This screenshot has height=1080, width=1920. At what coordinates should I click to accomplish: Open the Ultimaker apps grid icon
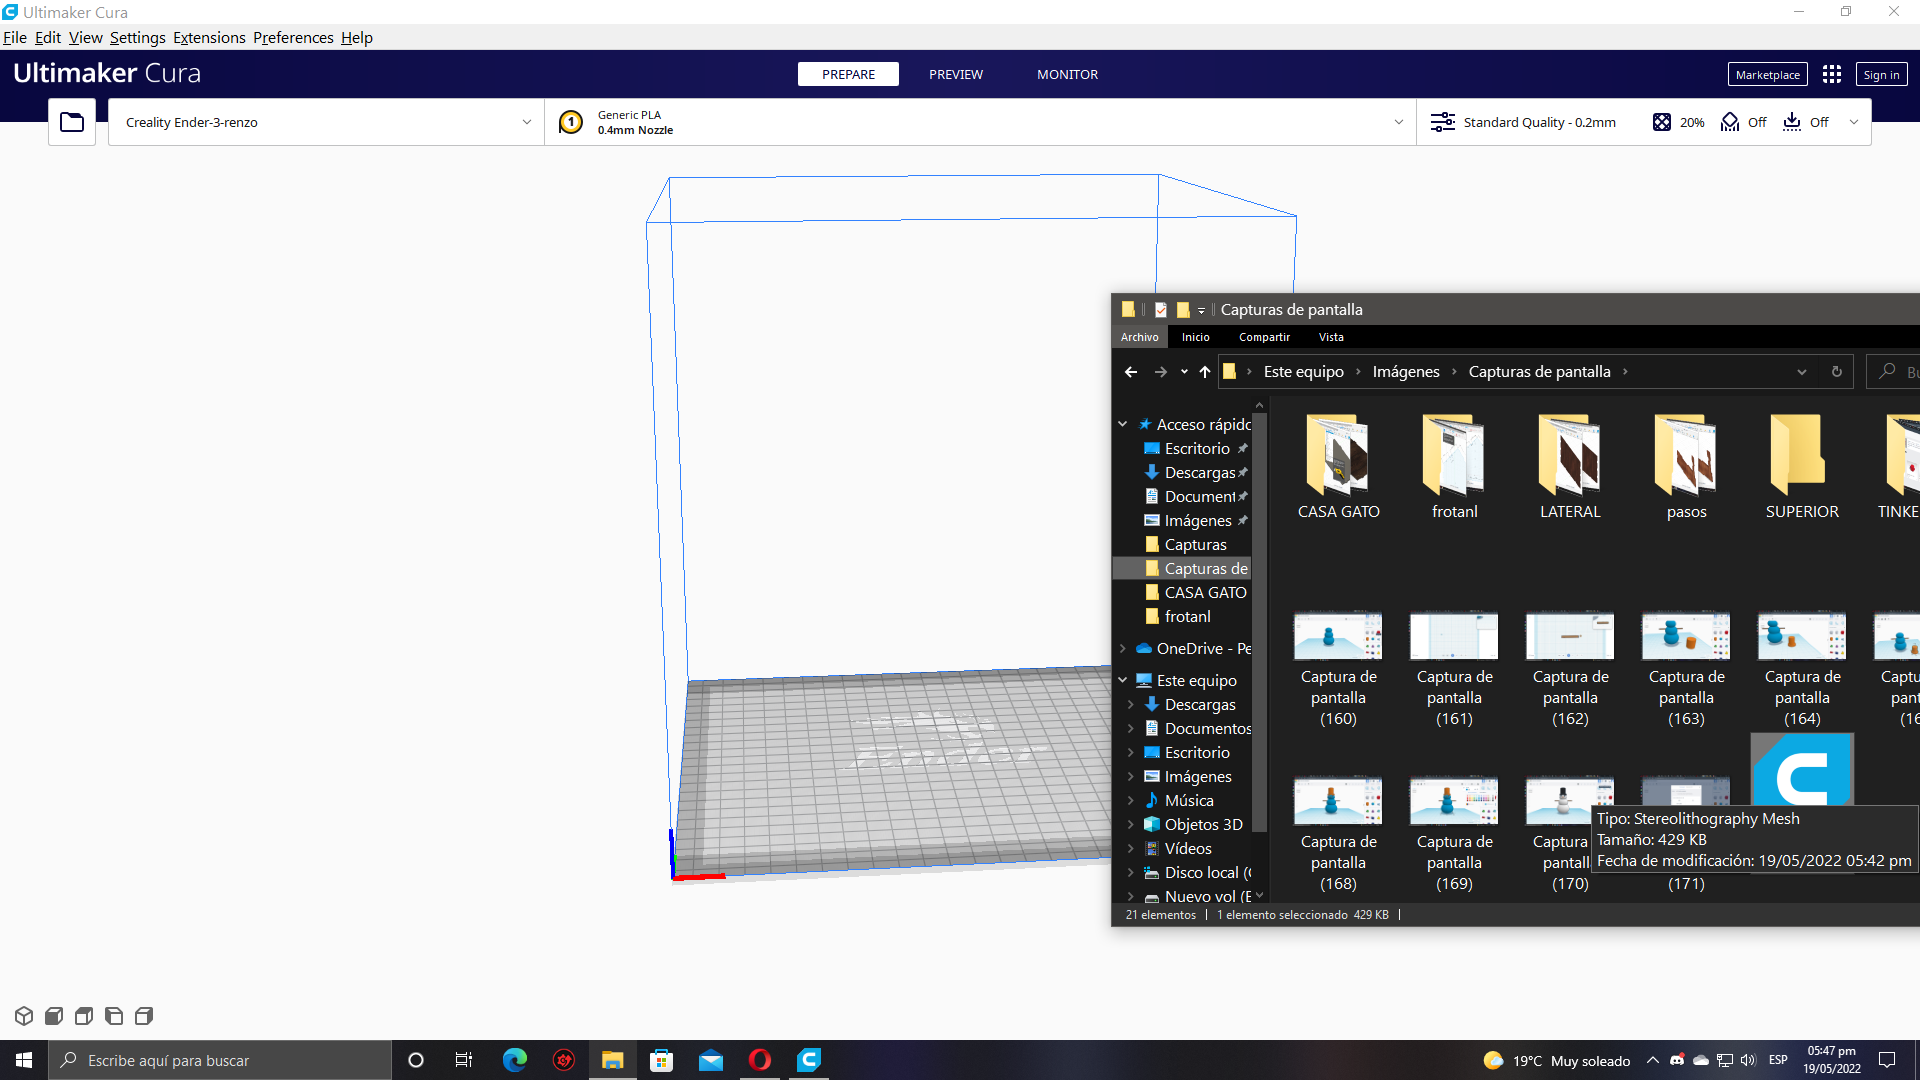[1832, 74]
